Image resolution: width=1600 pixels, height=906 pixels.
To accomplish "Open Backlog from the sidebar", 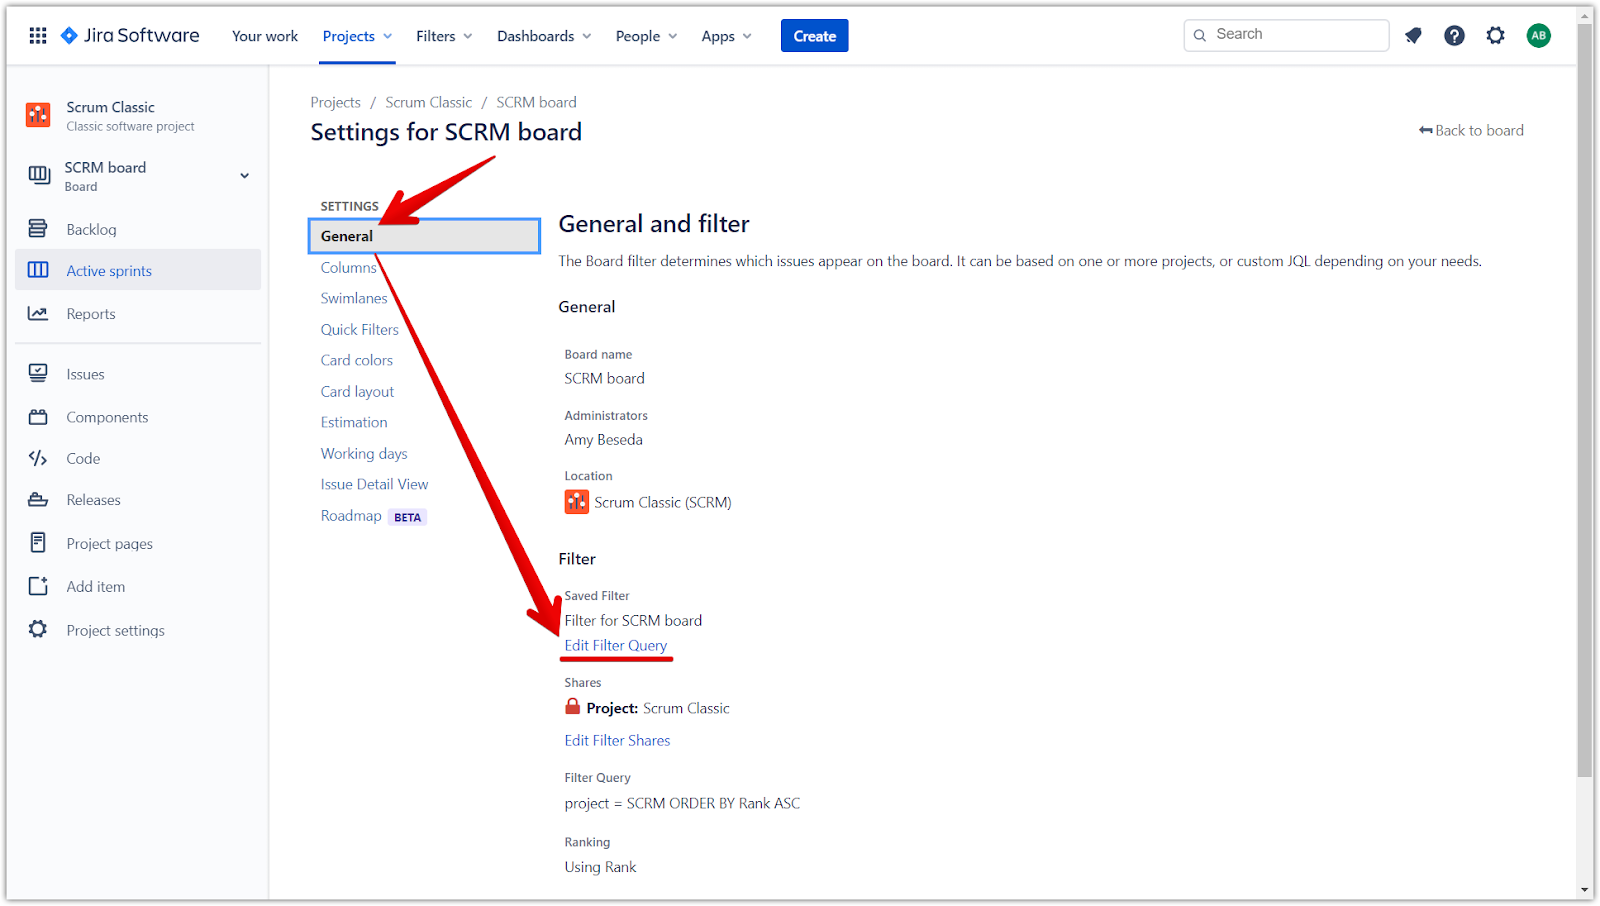I will click(91, 229).
